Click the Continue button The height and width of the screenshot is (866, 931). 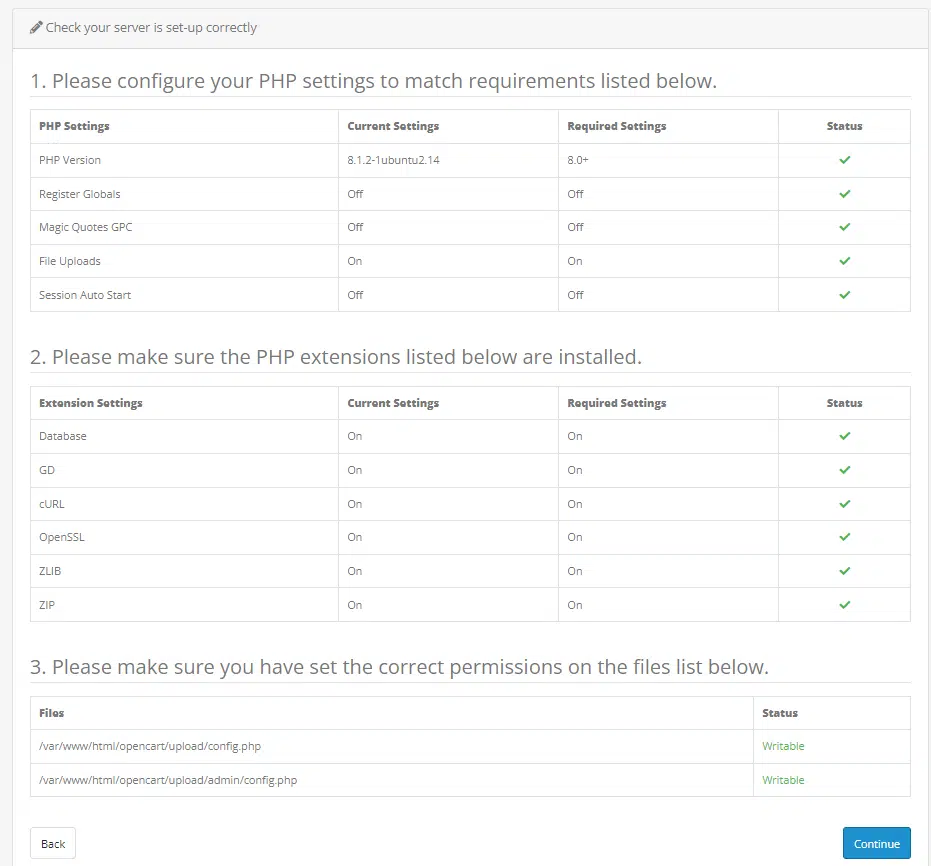coord(876,843)
